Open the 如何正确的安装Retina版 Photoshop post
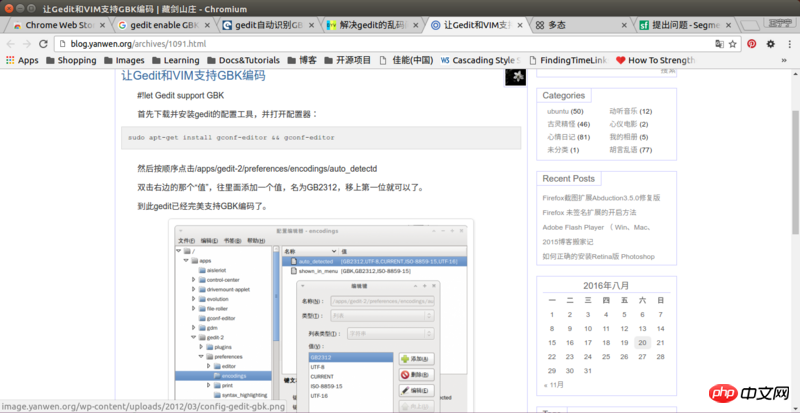The image size is (800, 413). [598, 257]
